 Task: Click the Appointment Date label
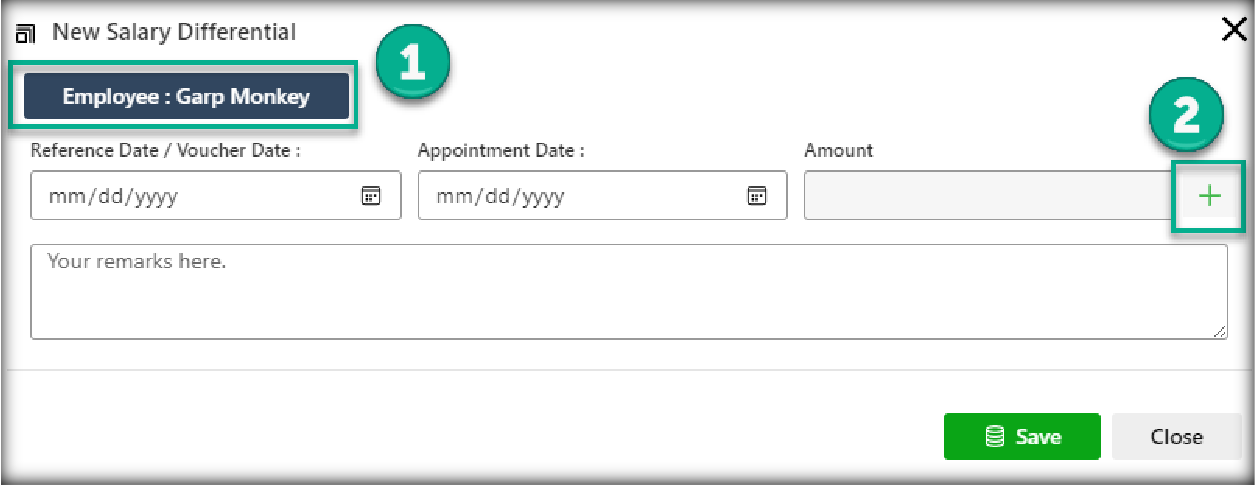[x=501, y=151]
